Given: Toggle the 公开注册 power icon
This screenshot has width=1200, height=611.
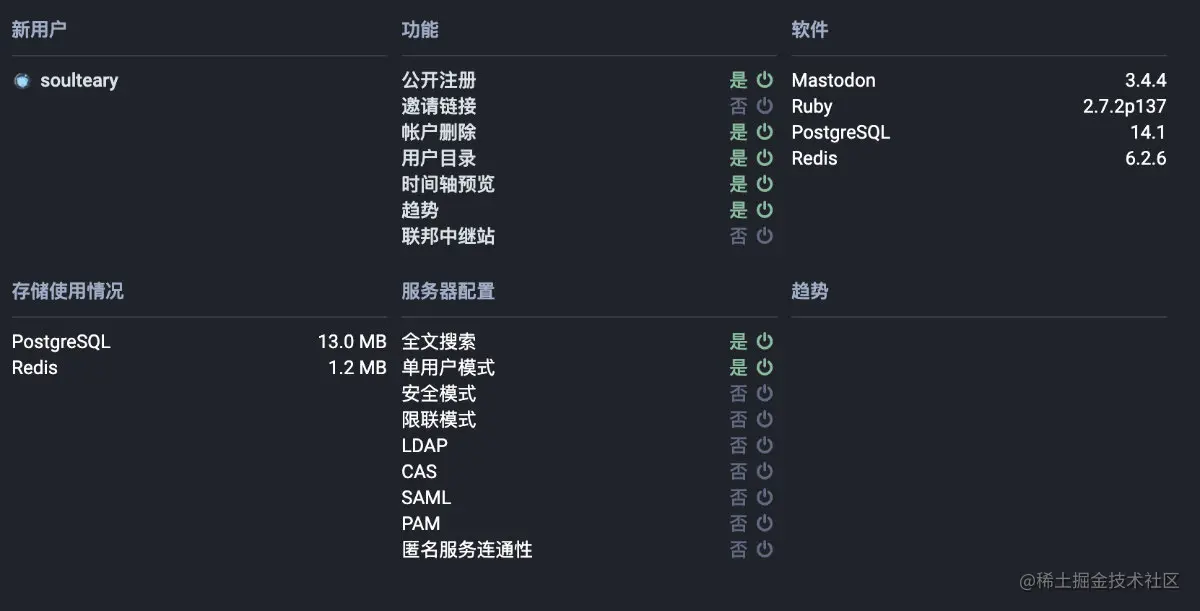Looking at the screenshot, I should click(x=763, y=80).
